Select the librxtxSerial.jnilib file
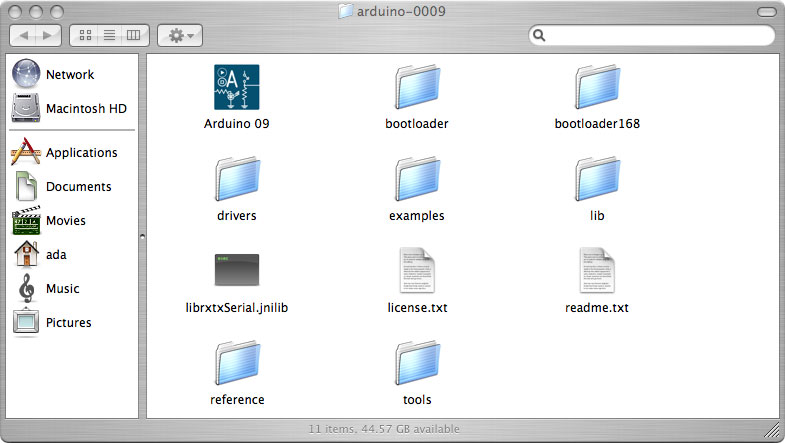The image size is (785, 443). click(x=236, y=271)
